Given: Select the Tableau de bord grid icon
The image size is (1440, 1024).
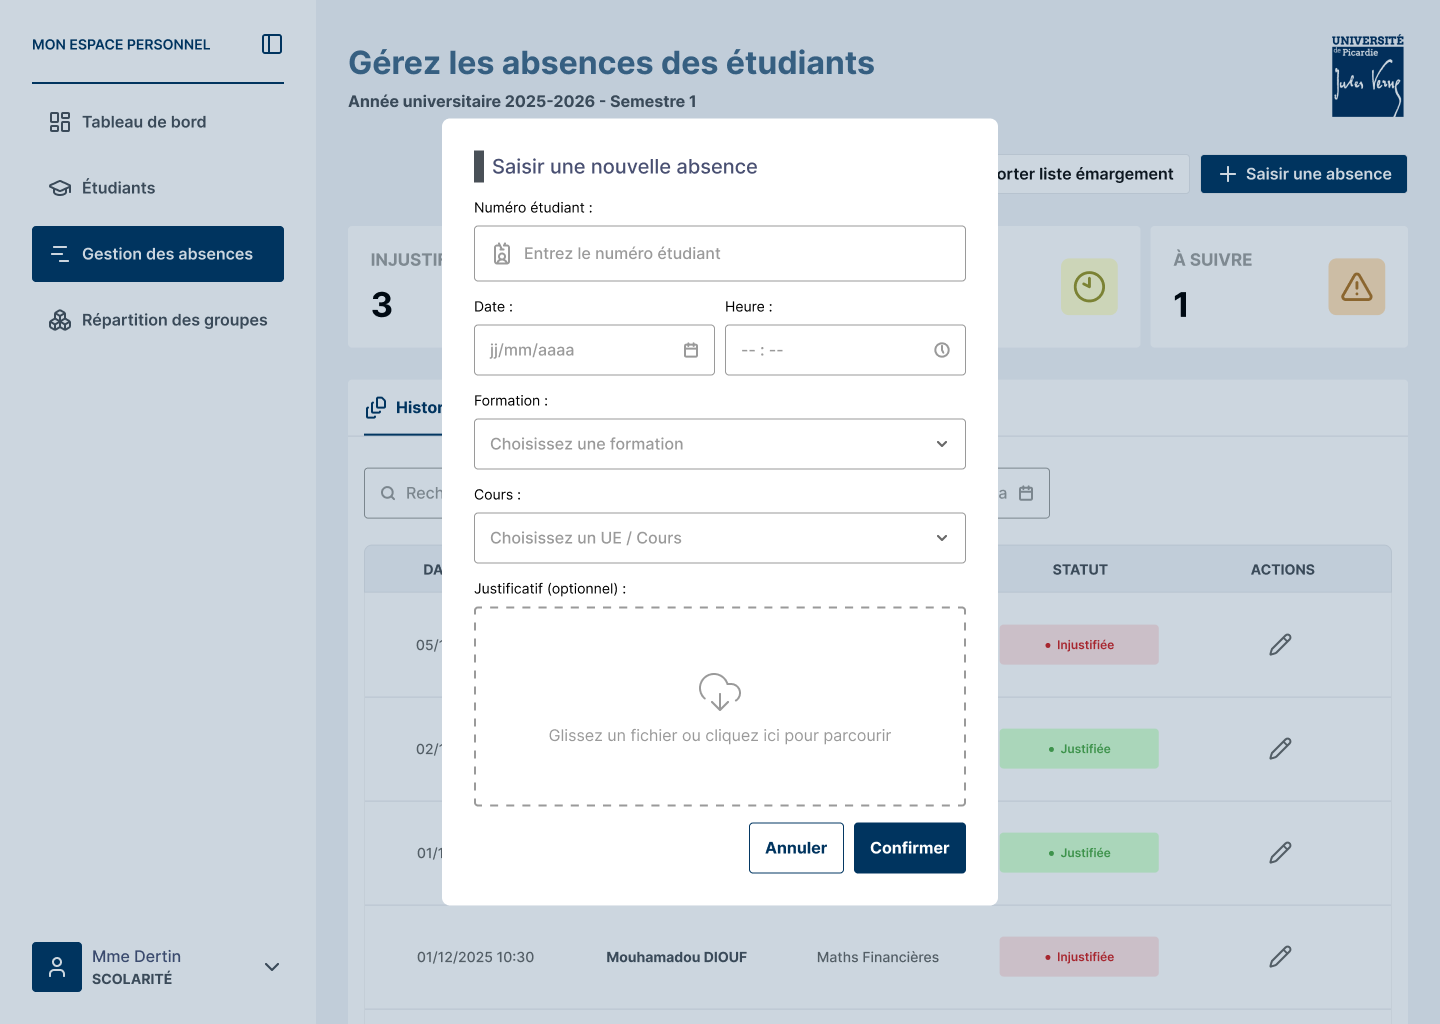Looking at the screenshot, I should pyautogui.click(x=60, y=121).
